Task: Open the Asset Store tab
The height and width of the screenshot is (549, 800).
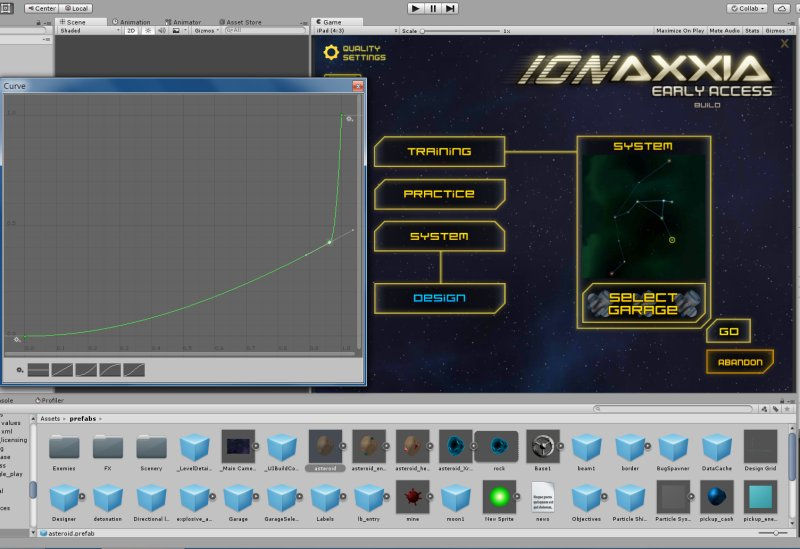Action: pos(240,22)
